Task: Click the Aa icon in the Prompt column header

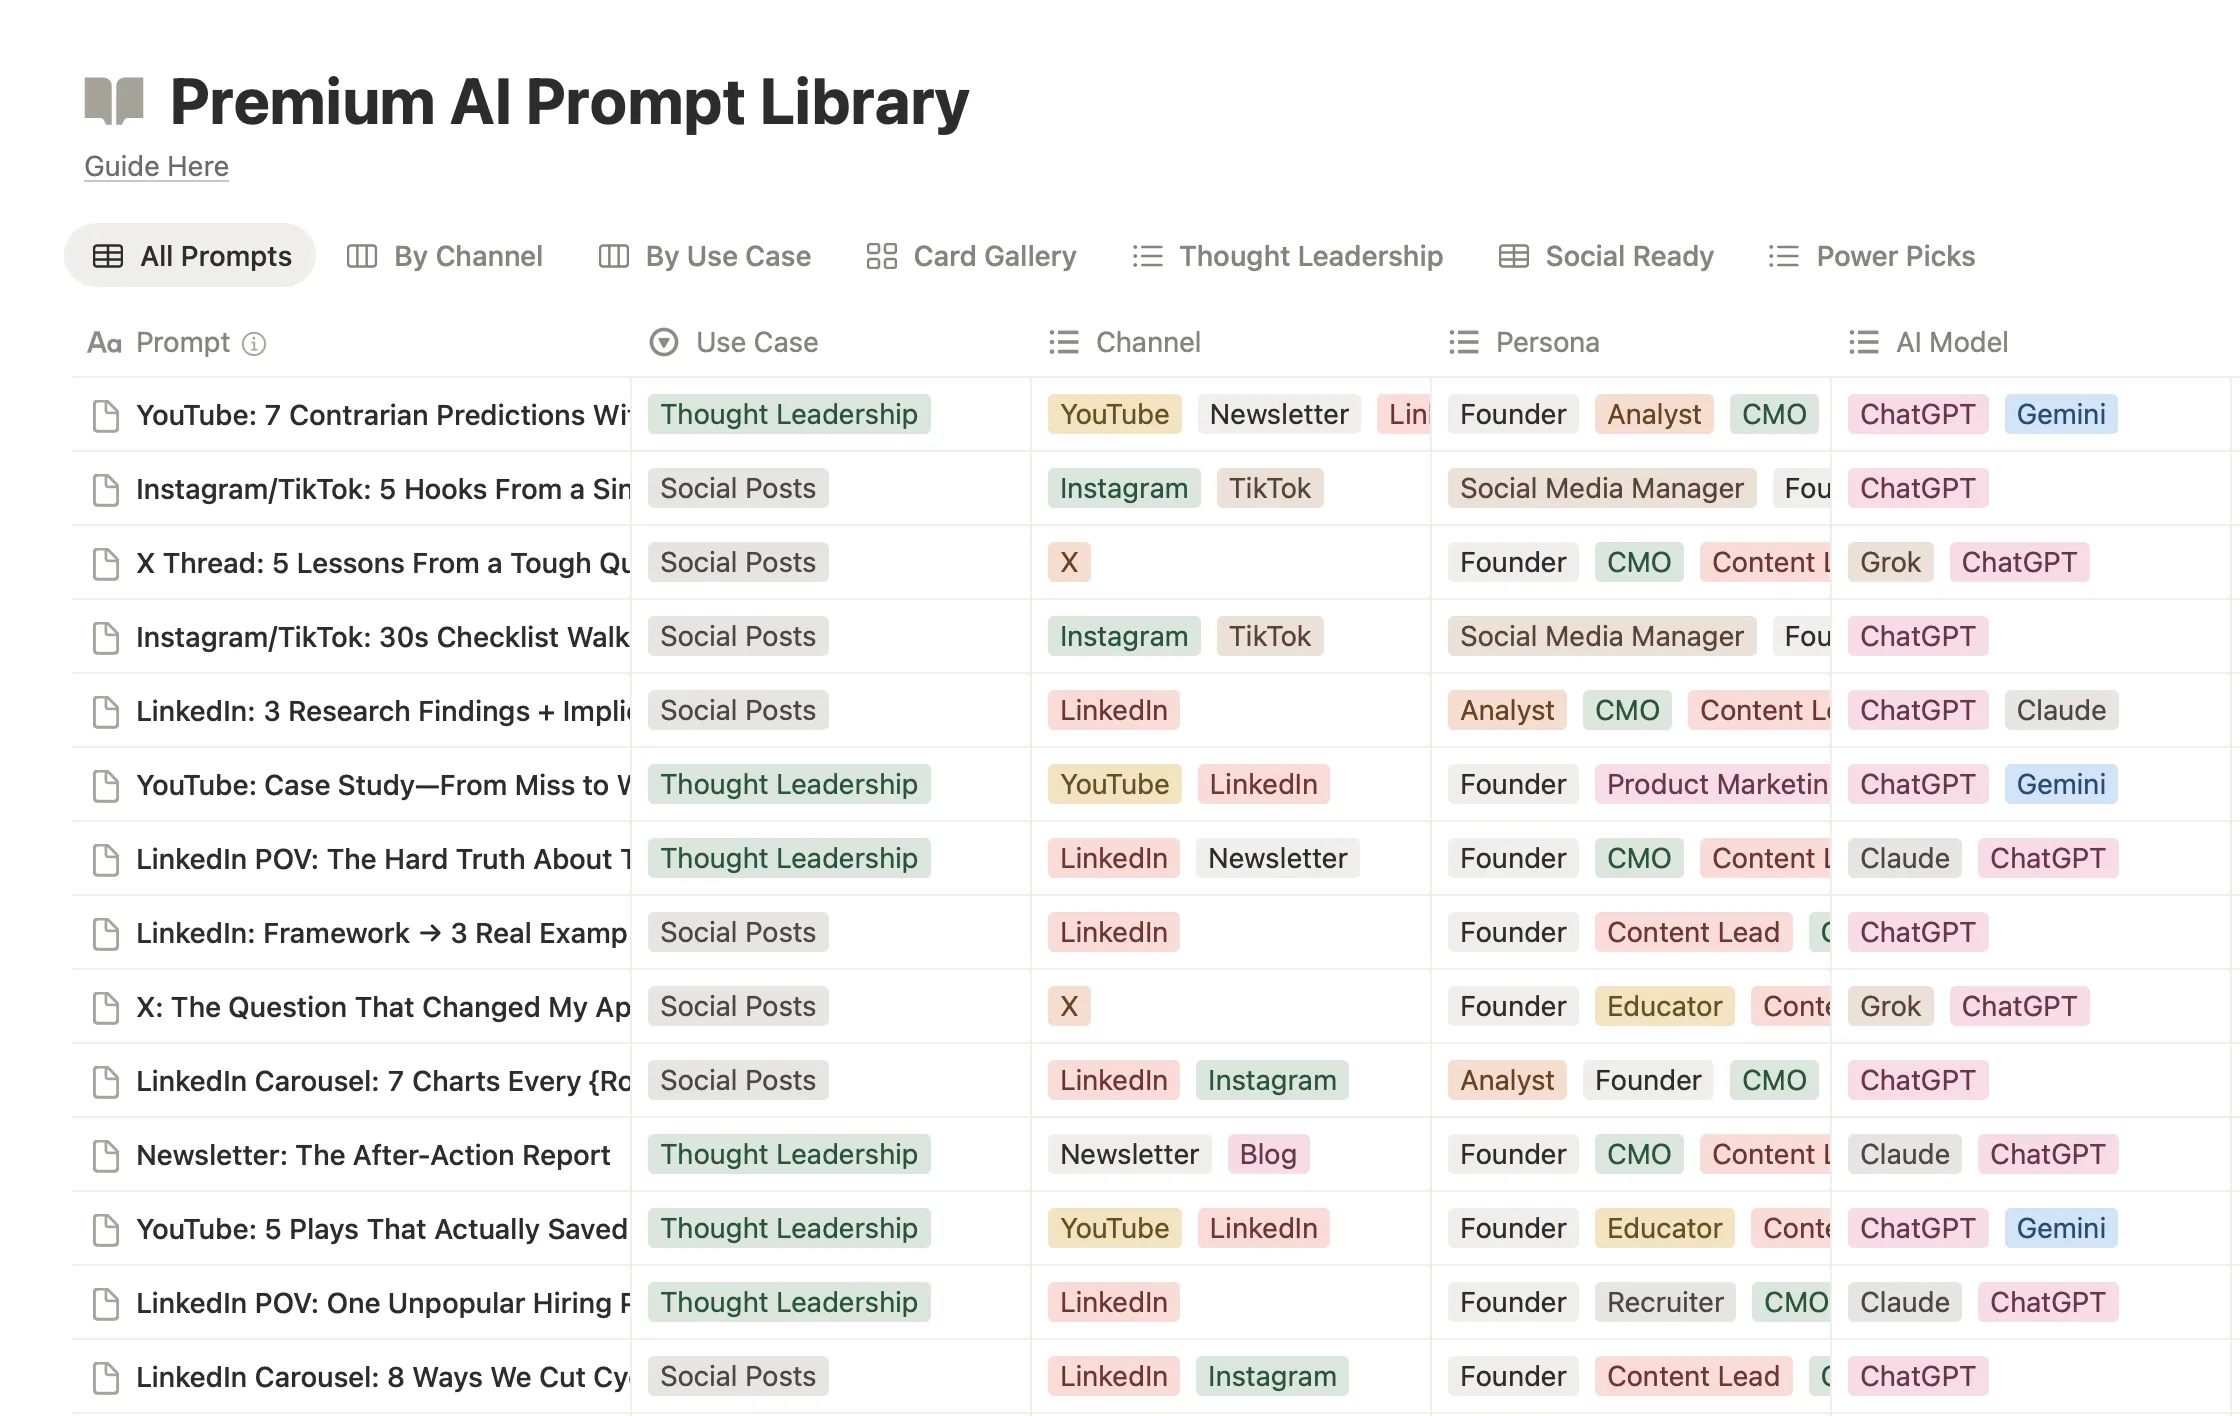Action: pos(103,342)
